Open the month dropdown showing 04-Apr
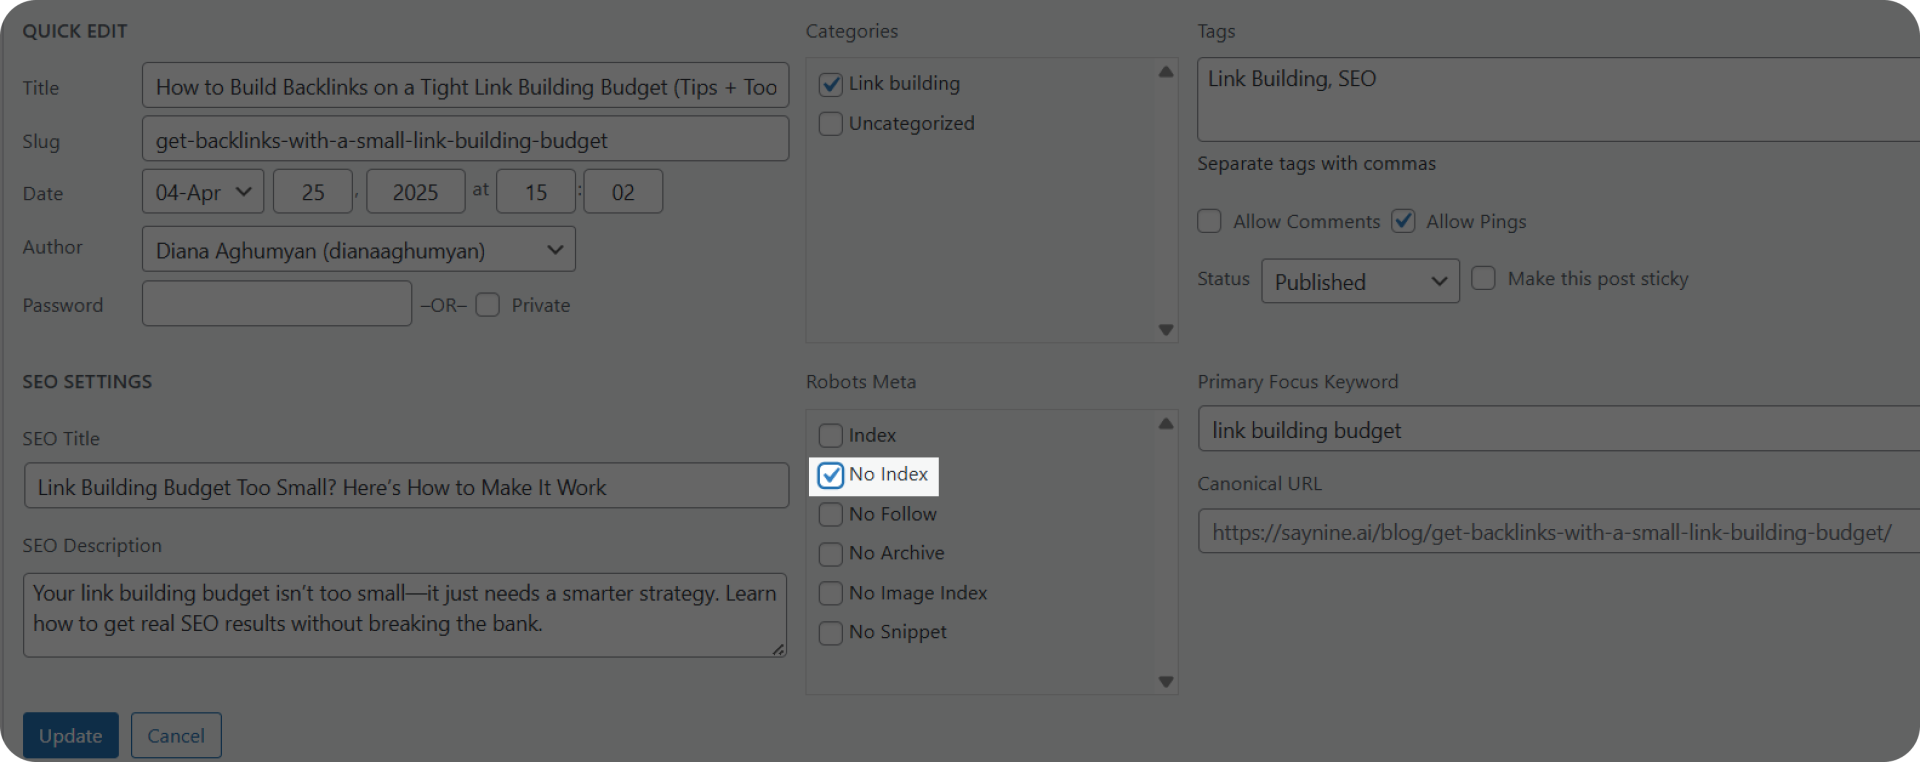This screenshot has height=762, width=1920. 203,192
